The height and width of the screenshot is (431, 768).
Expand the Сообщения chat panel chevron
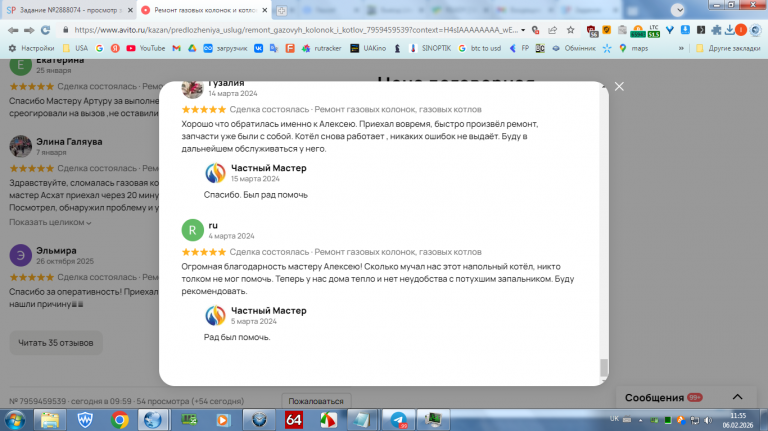[737, 397]
